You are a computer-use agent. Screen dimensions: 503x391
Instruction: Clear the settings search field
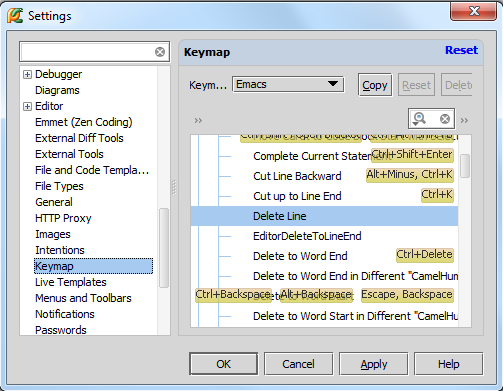(x=160, y=52)
